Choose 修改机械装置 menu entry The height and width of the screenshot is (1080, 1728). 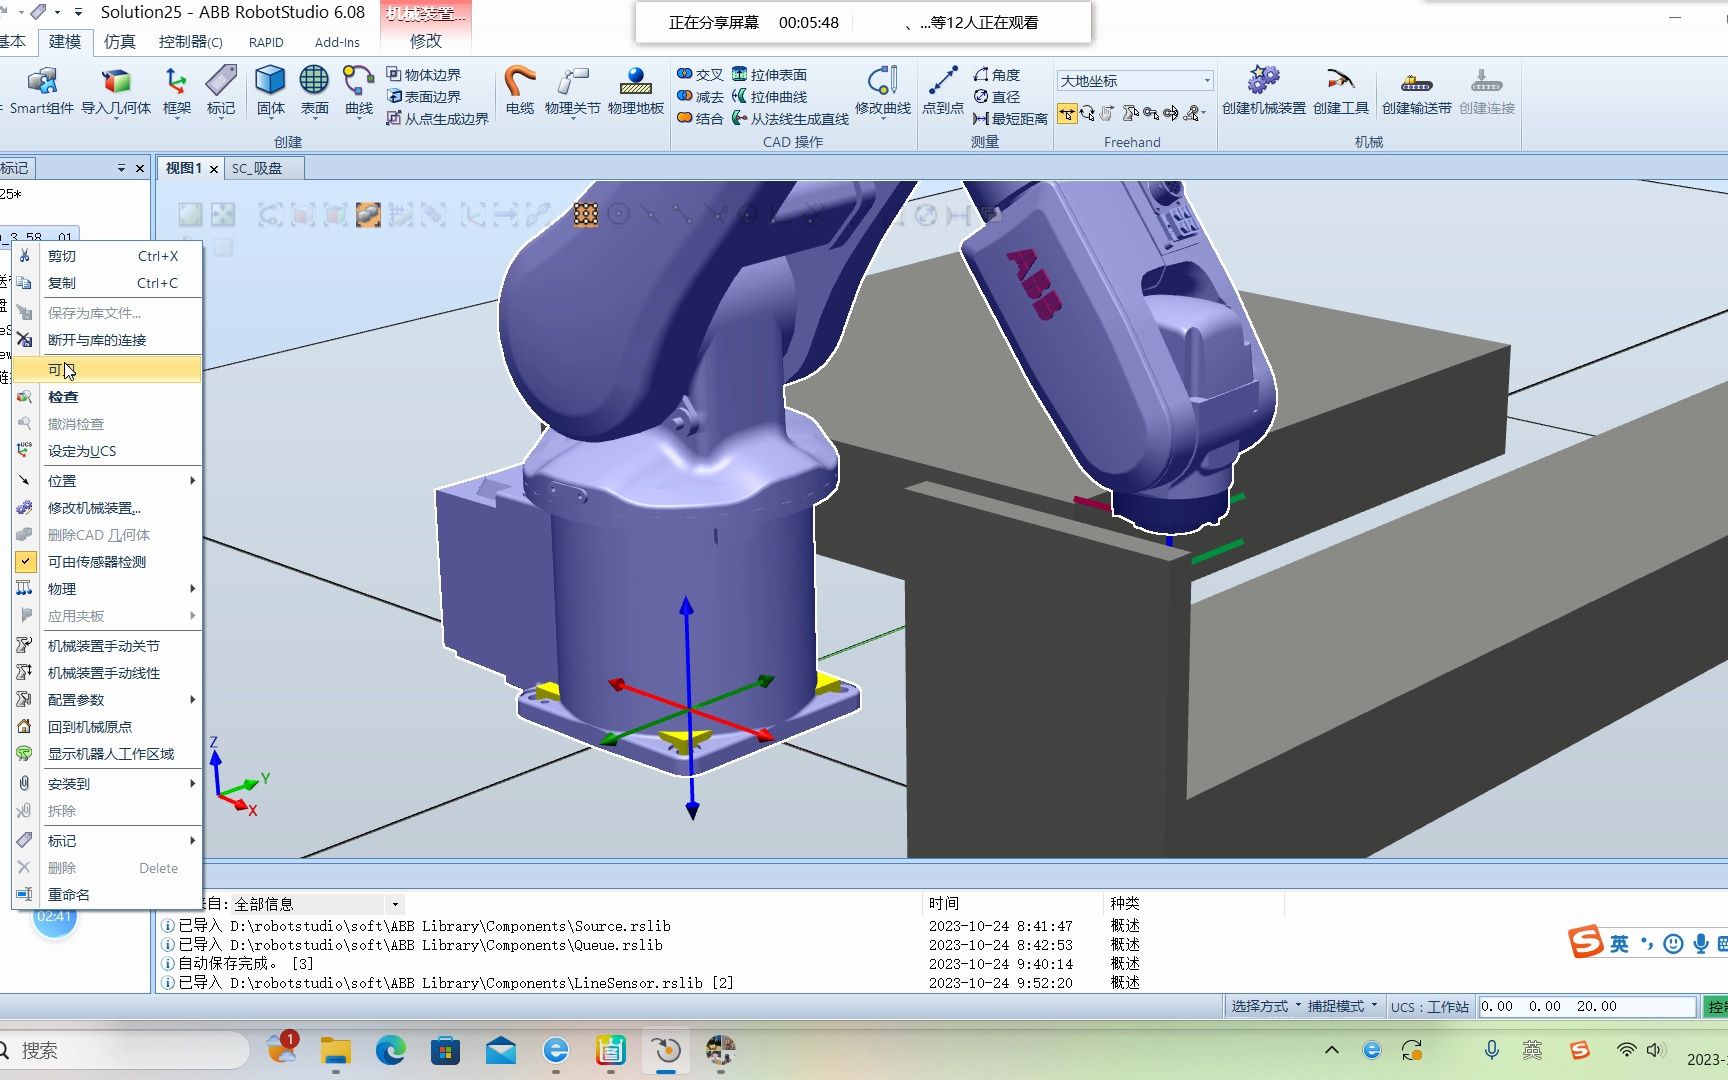[x=108, y=508]
